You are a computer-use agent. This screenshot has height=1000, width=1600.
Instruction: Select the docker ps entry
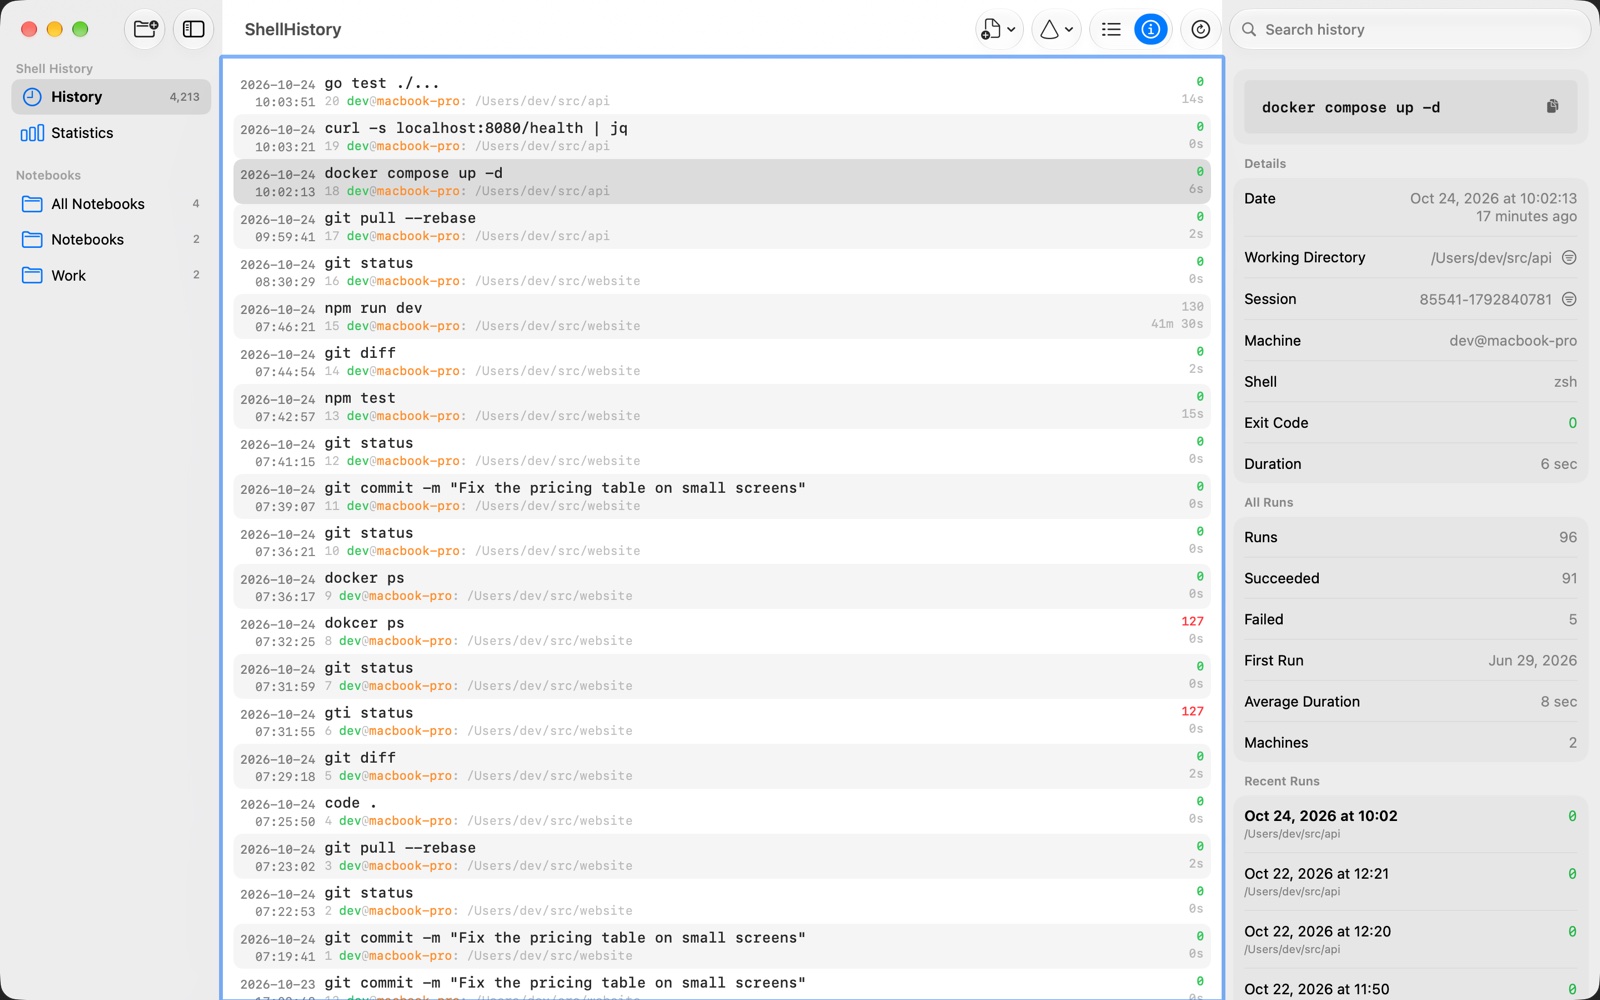pyautogui.click(x=722, y=587)
